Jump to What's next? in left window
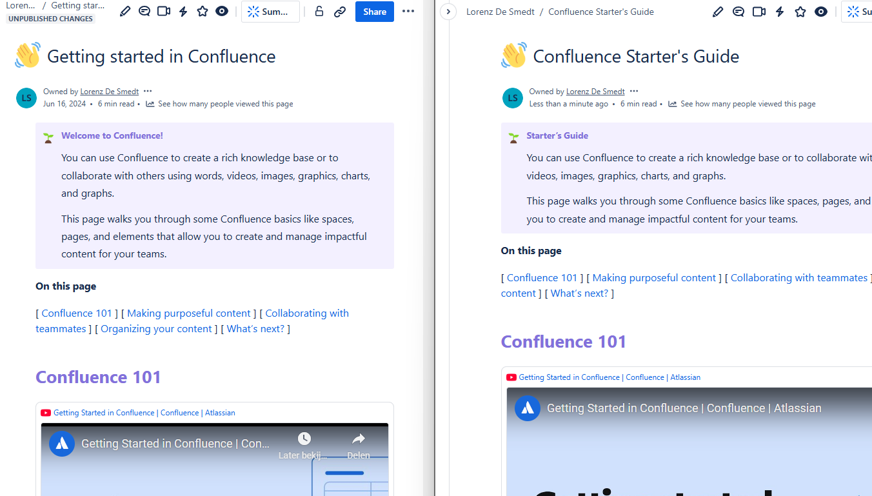 coord(255,329)
